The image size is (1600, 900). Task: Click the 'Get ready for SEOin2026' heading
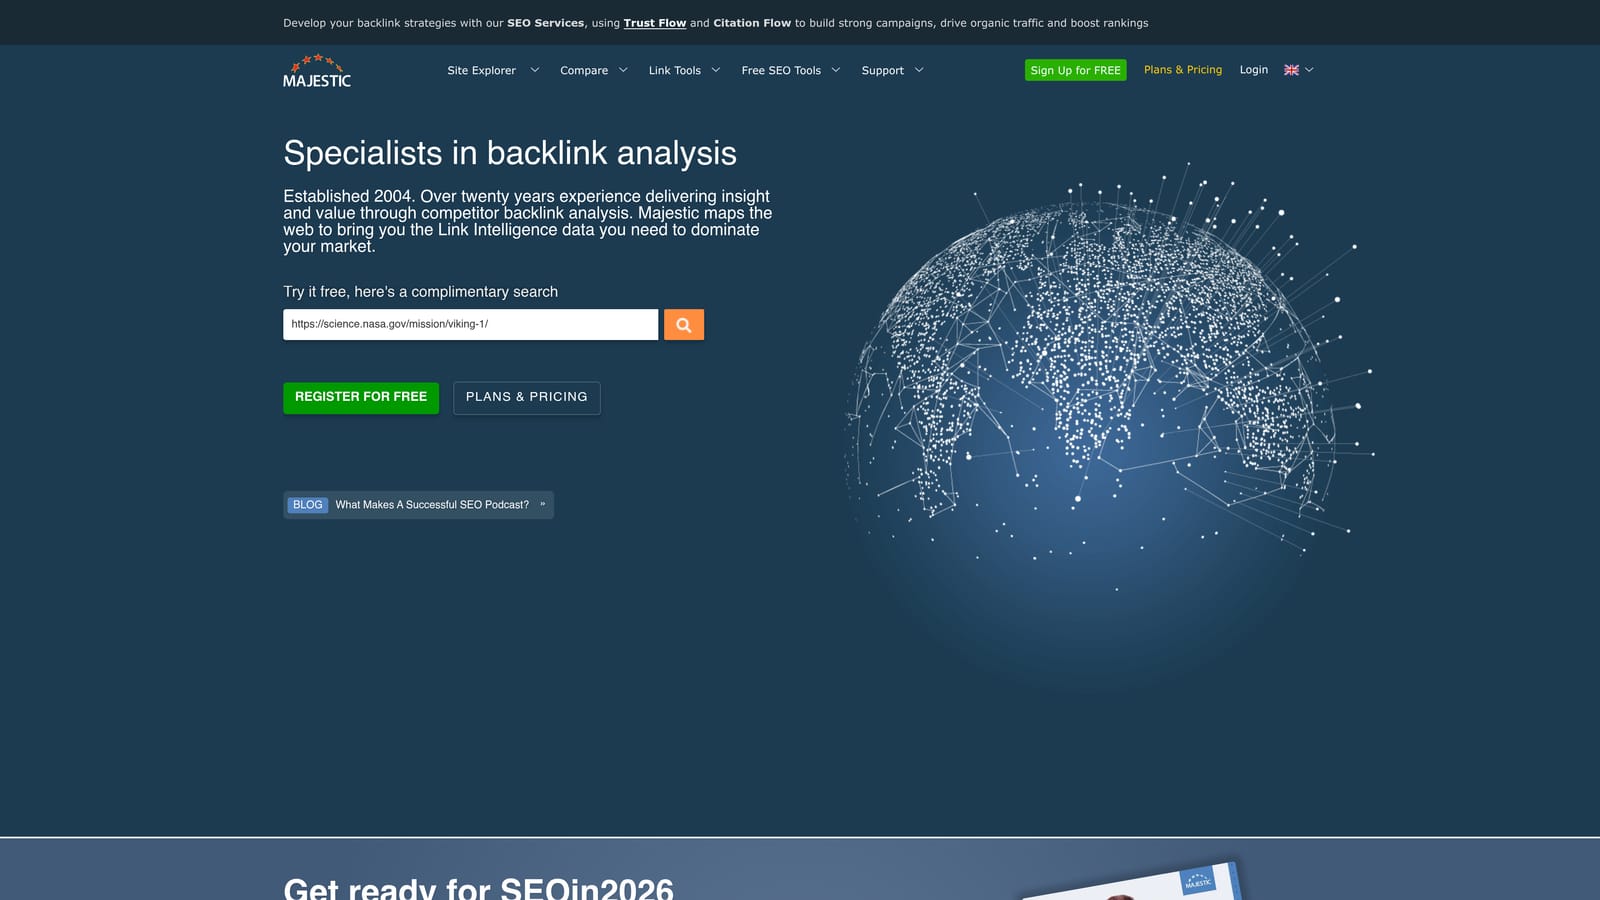point(479,888)
